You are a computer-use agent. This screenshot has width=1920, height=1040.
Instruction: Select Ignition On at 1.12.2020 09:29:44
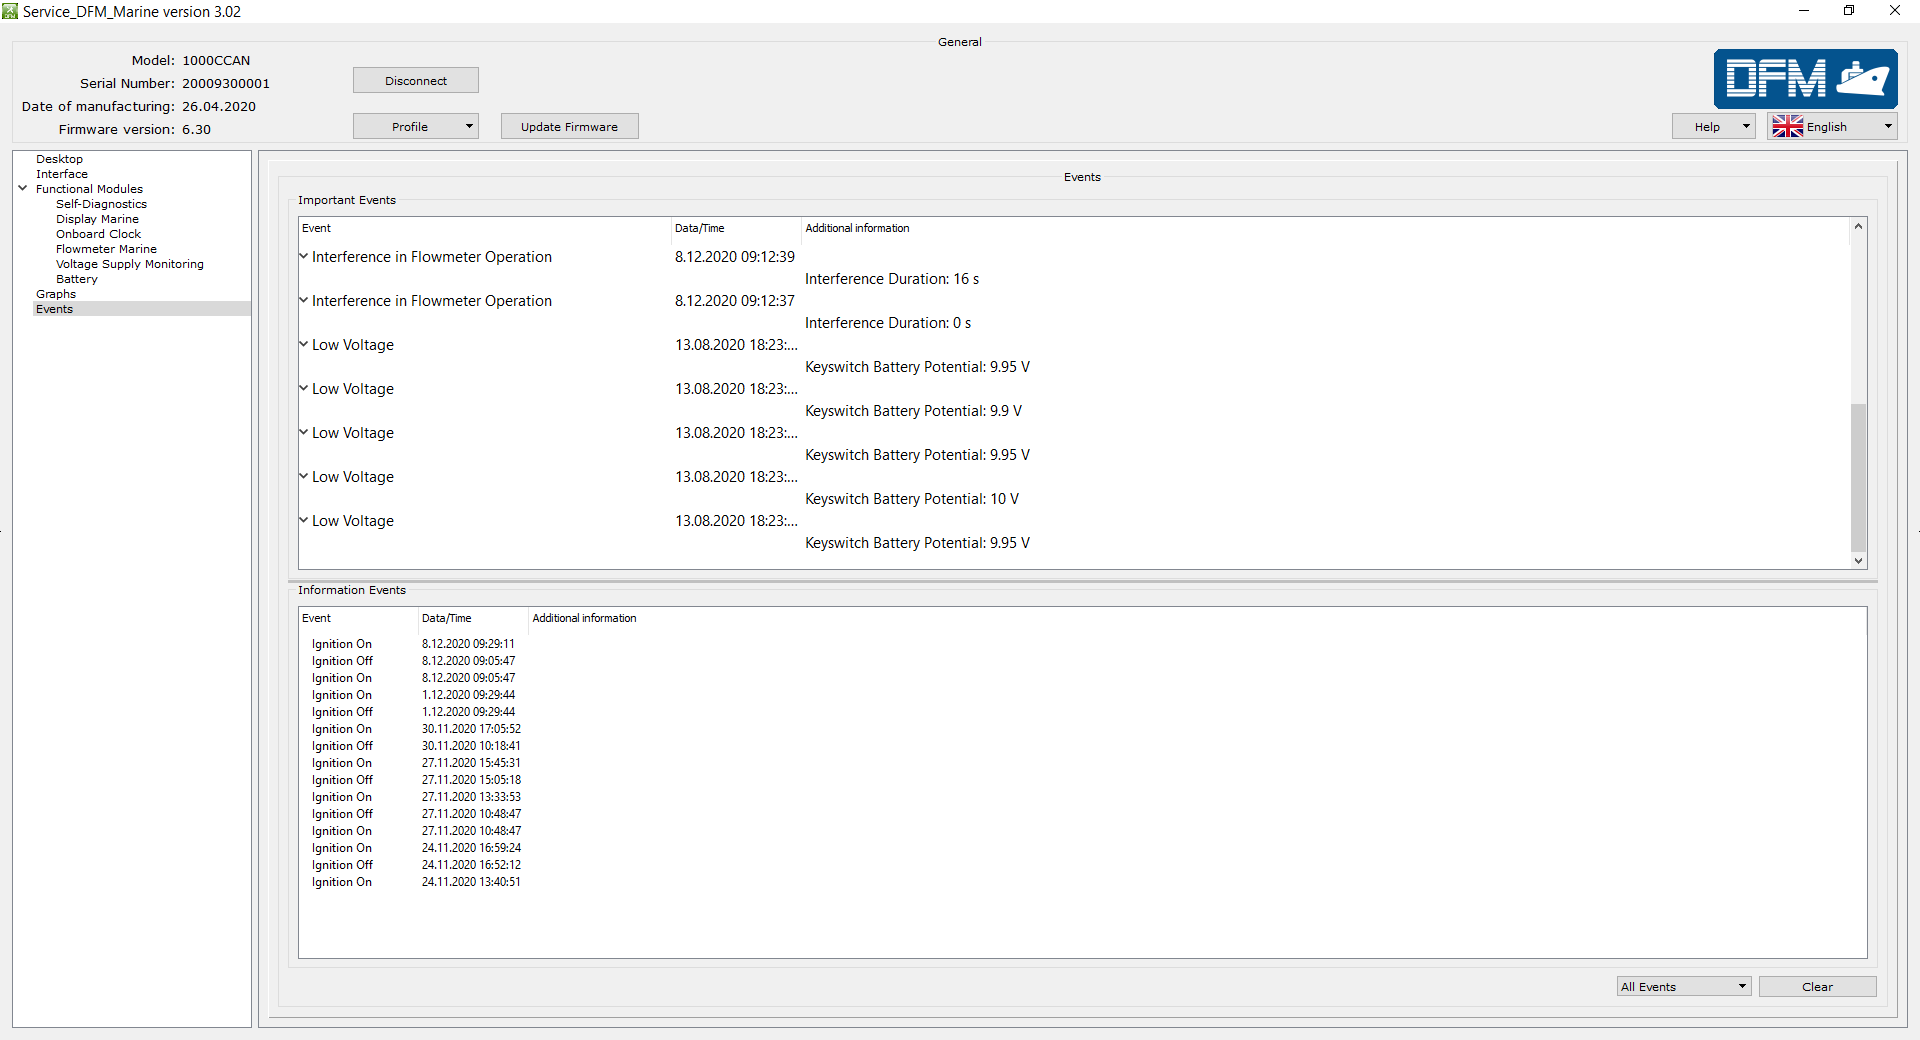(x=413, y=695)
